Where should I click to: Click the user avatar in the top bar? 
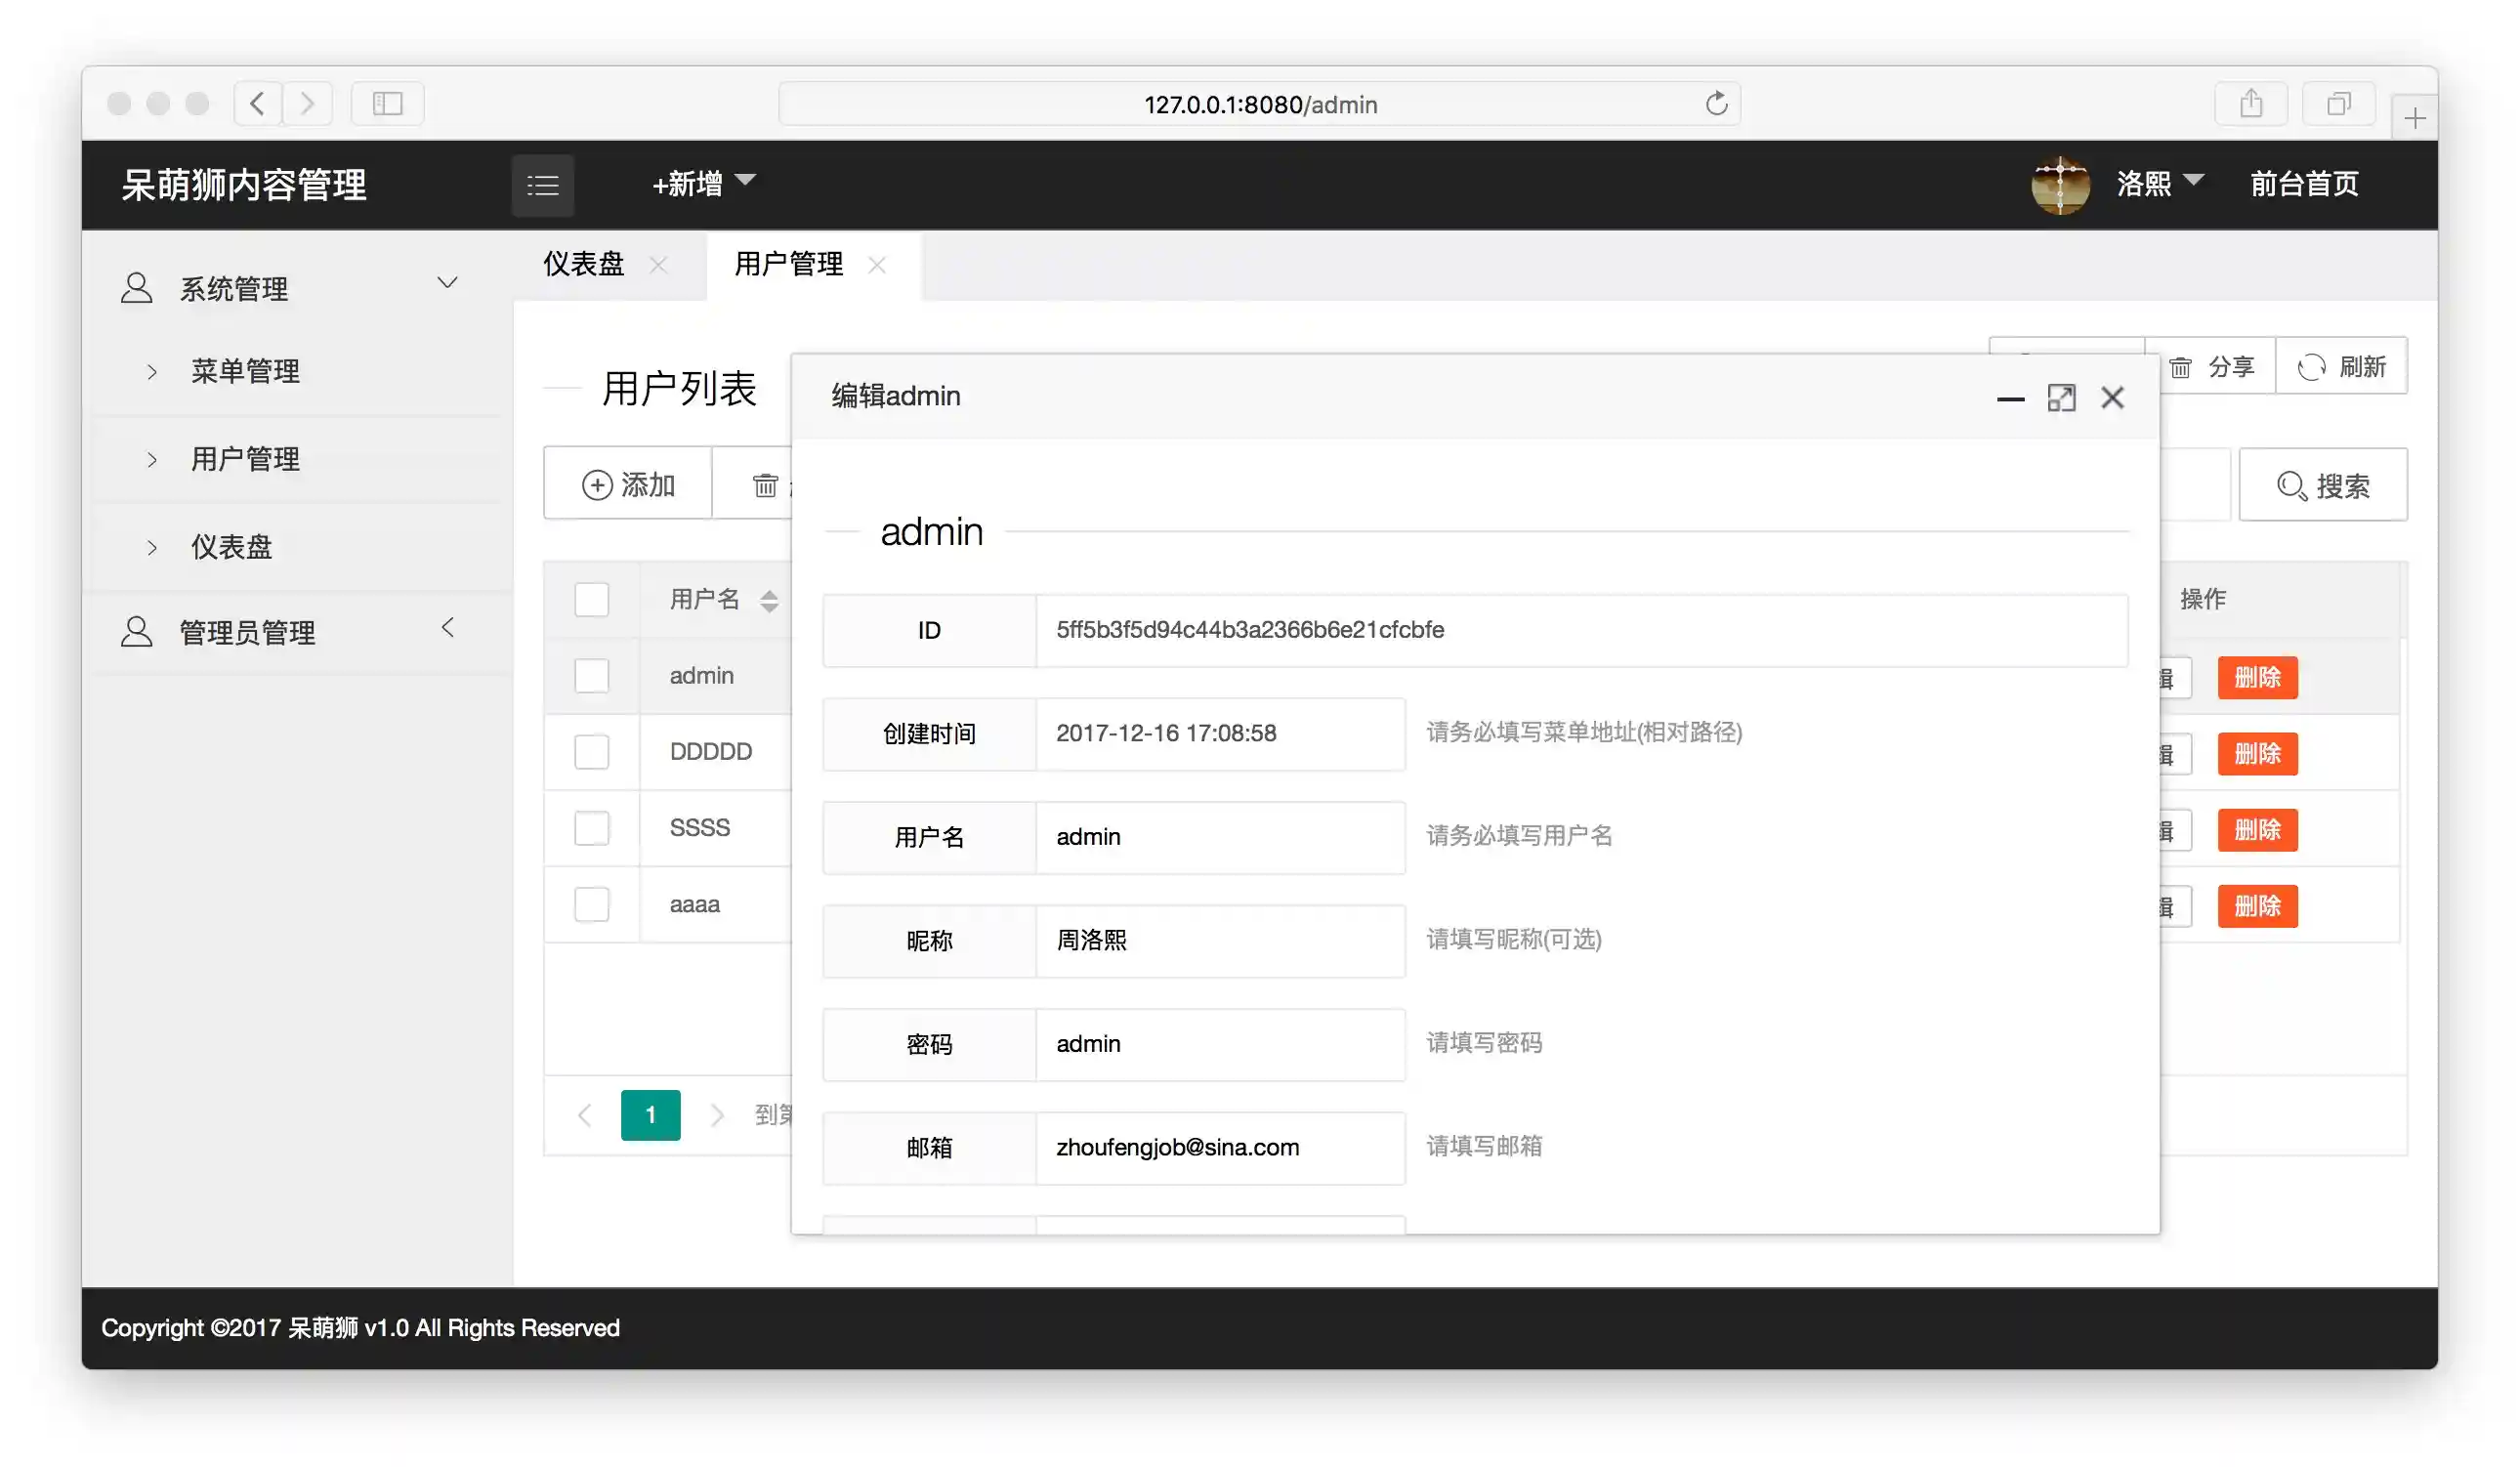pos(2060,184)
